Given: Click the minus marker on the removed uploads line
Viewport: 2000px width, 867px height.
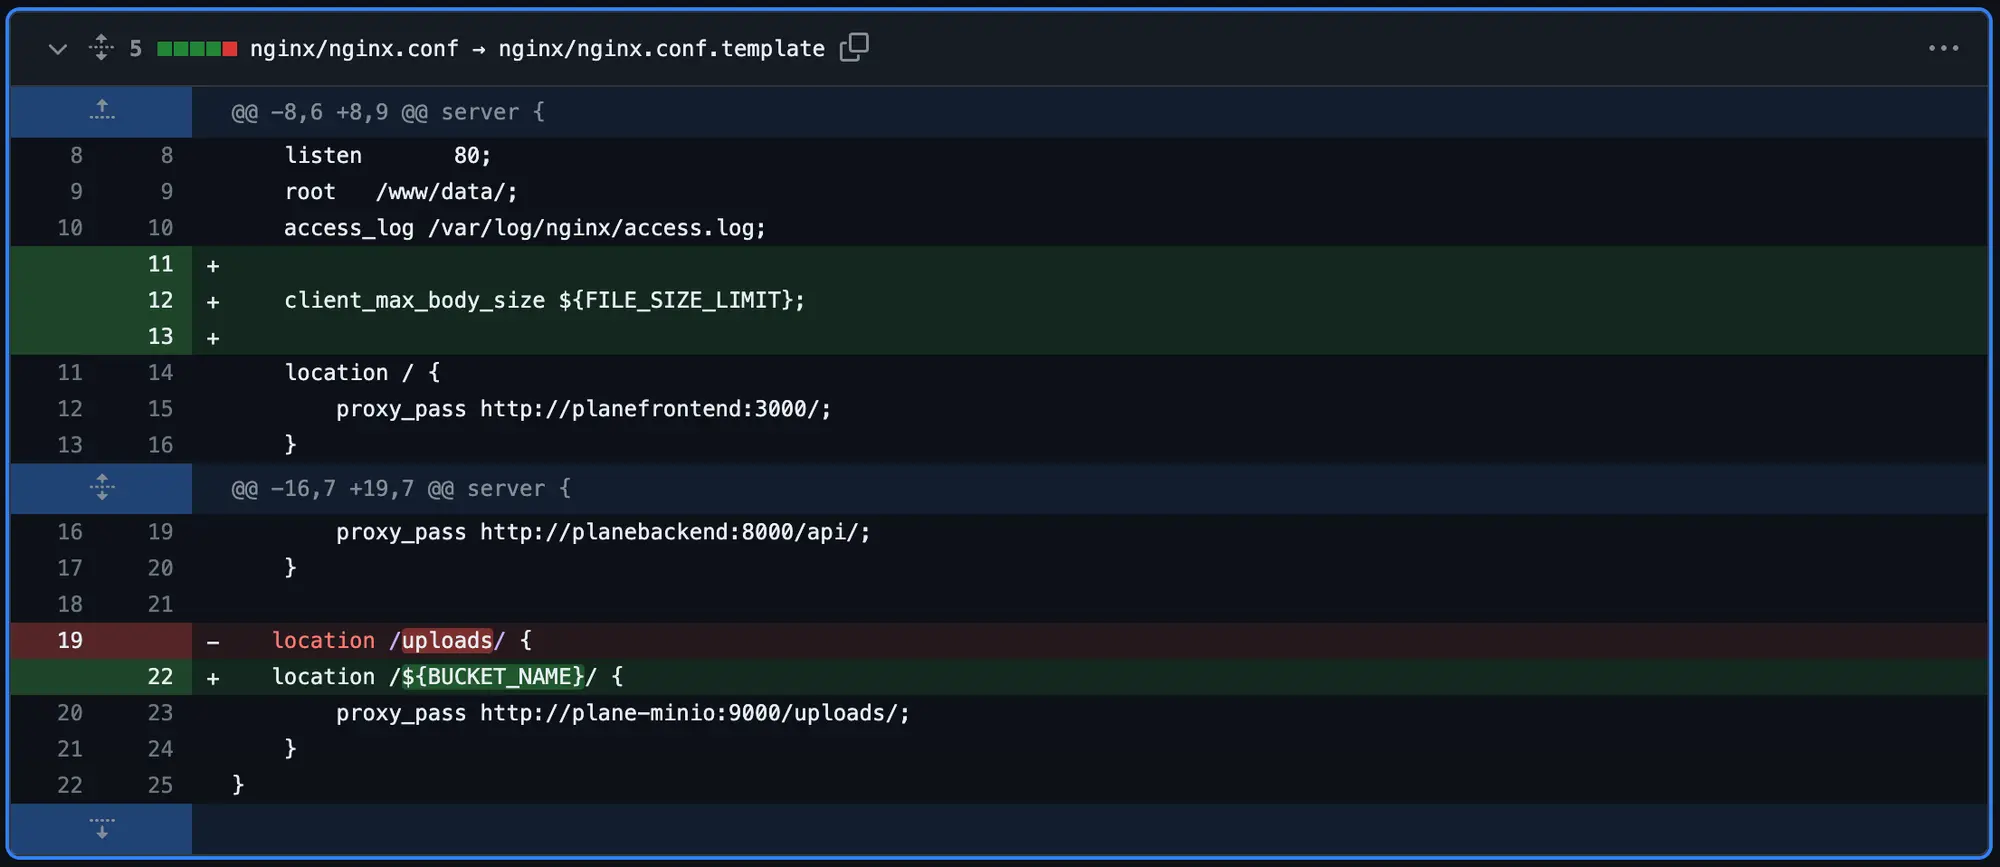Looking at the screenshot, I should click(213, 642).
